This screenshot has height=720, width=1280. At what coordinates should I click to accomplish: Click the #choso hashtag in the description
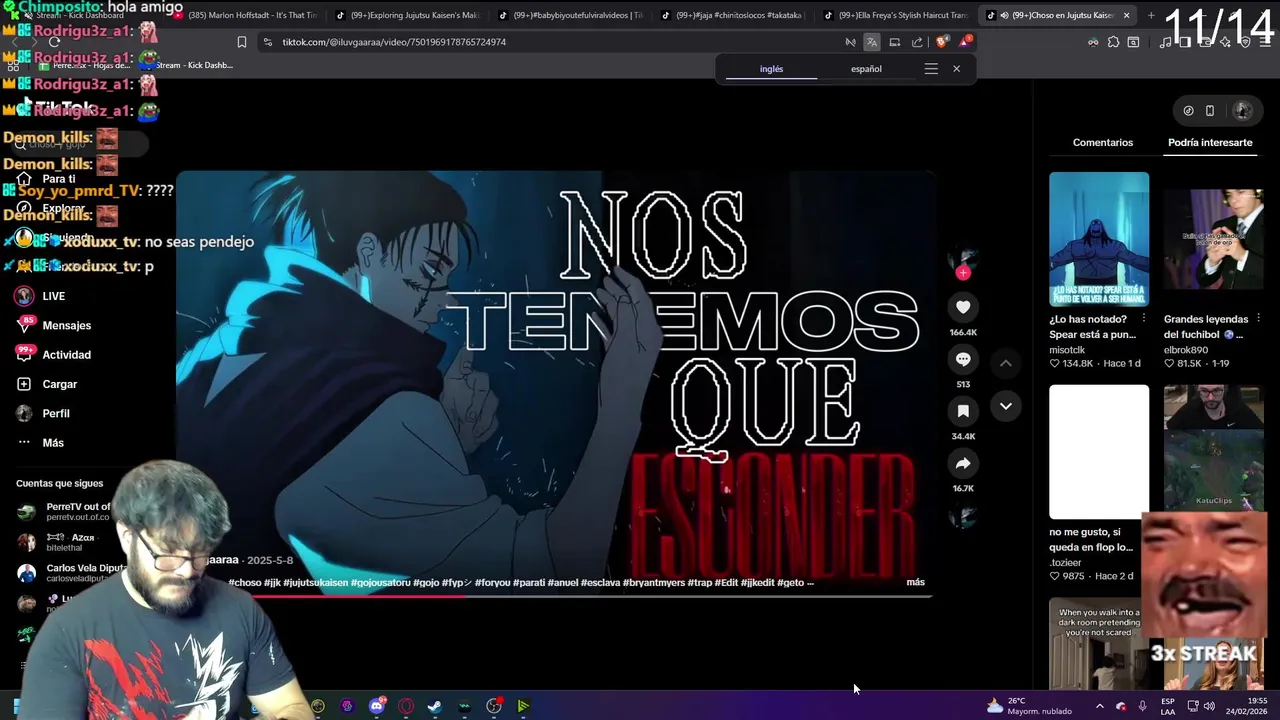click(x=244, y=582)
